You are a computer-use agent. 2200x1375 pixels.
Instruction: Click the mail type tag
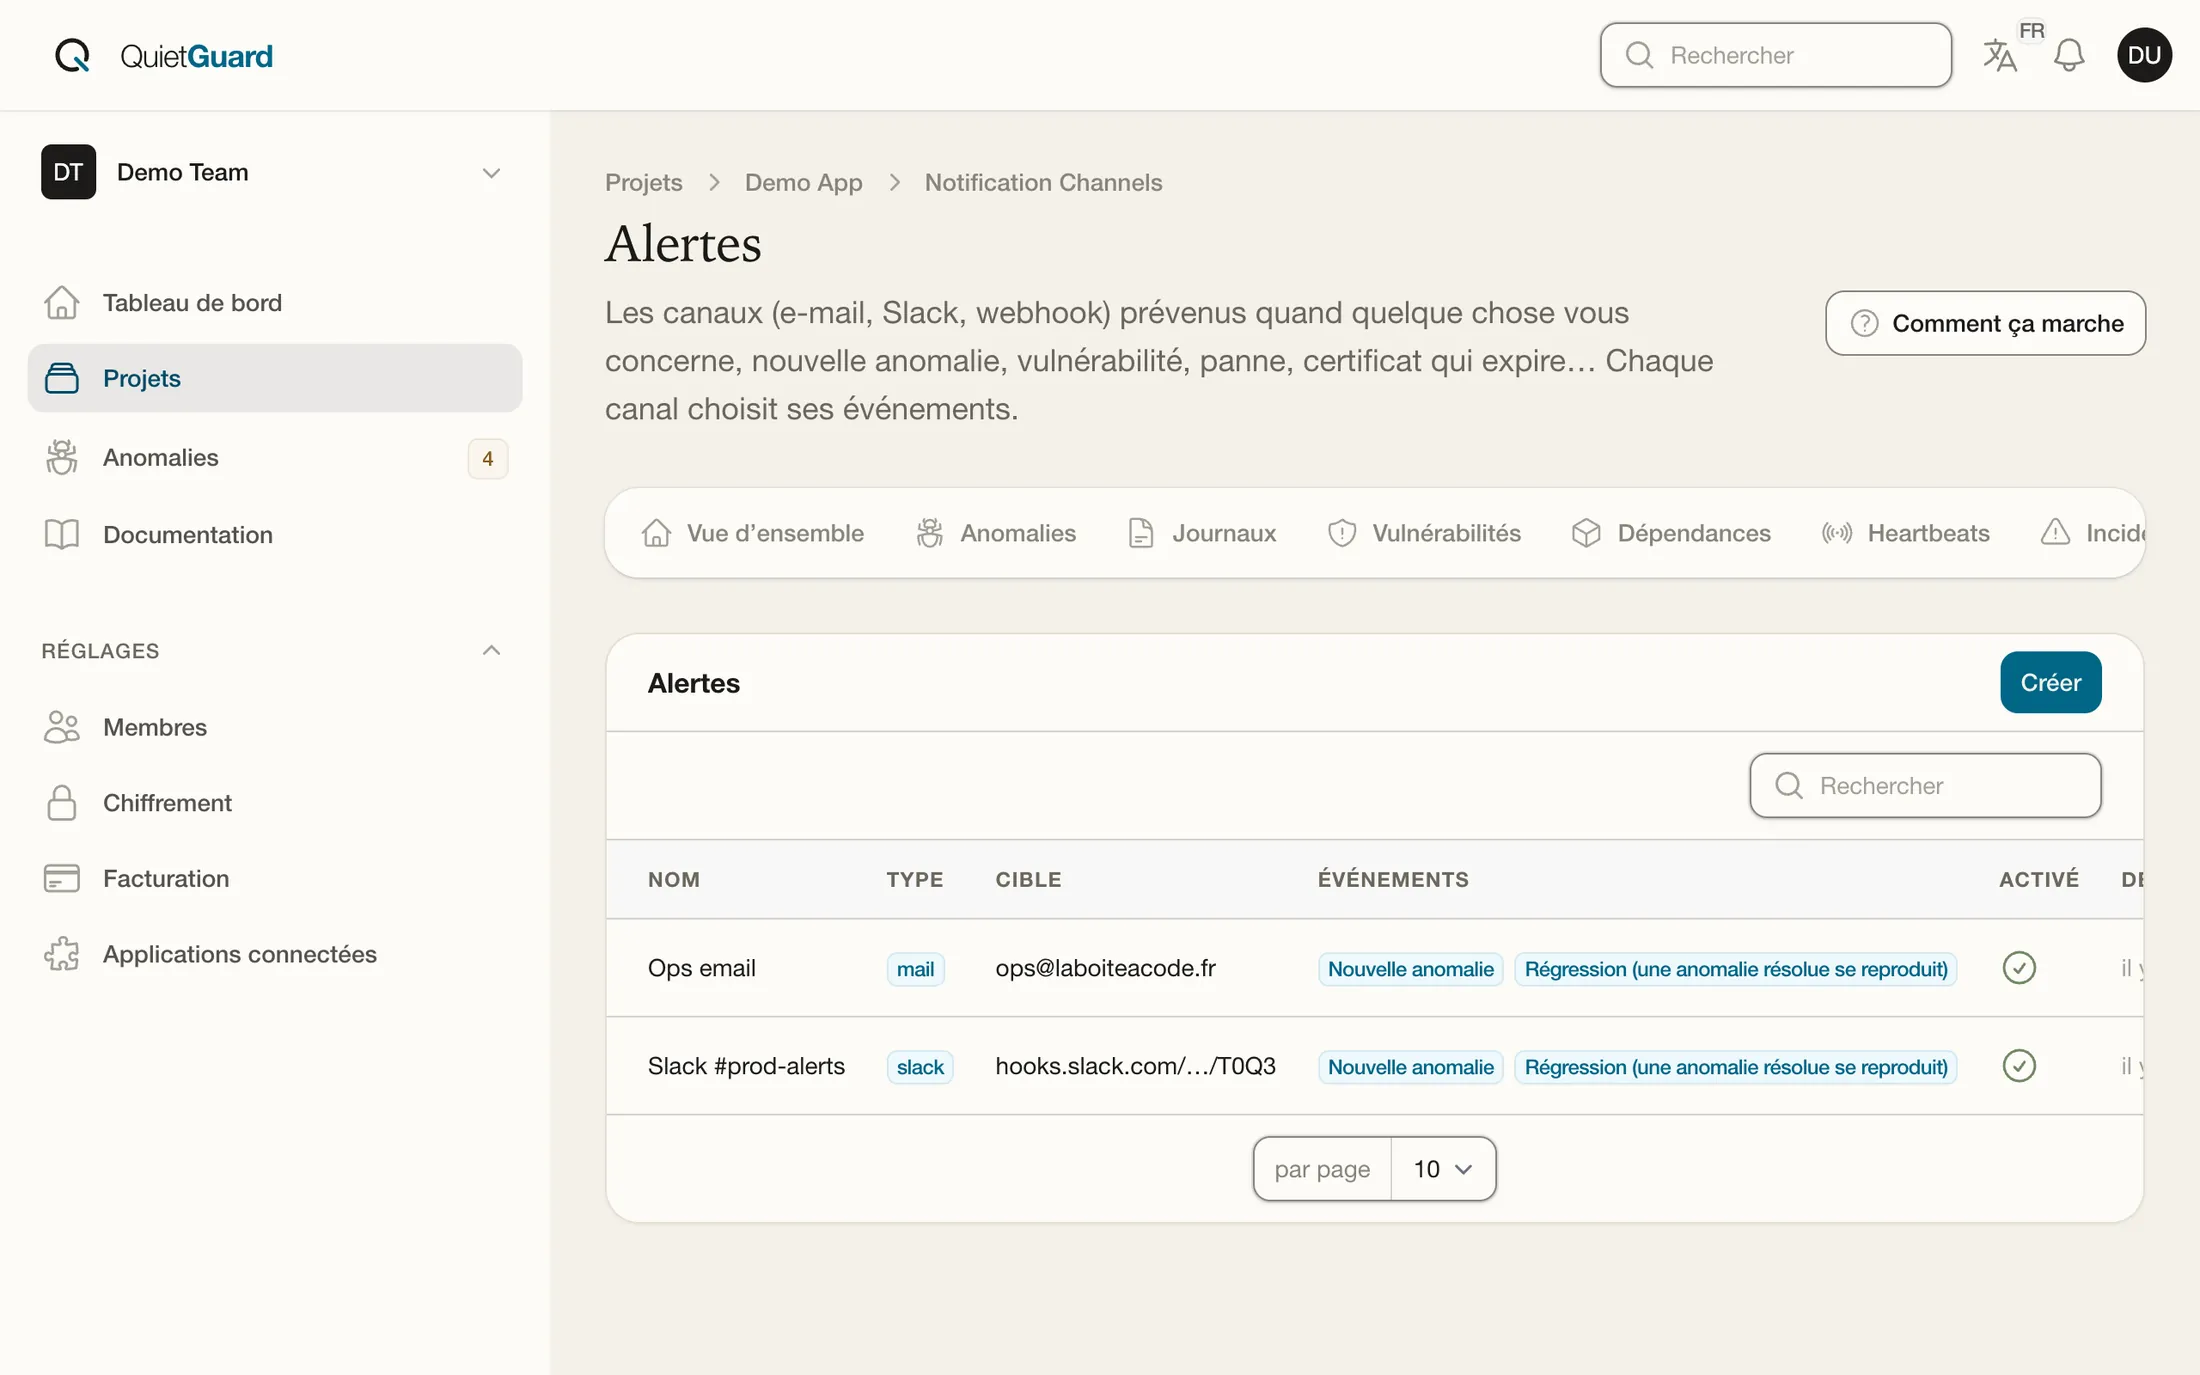pyautogui.click(x=915, y=968)
